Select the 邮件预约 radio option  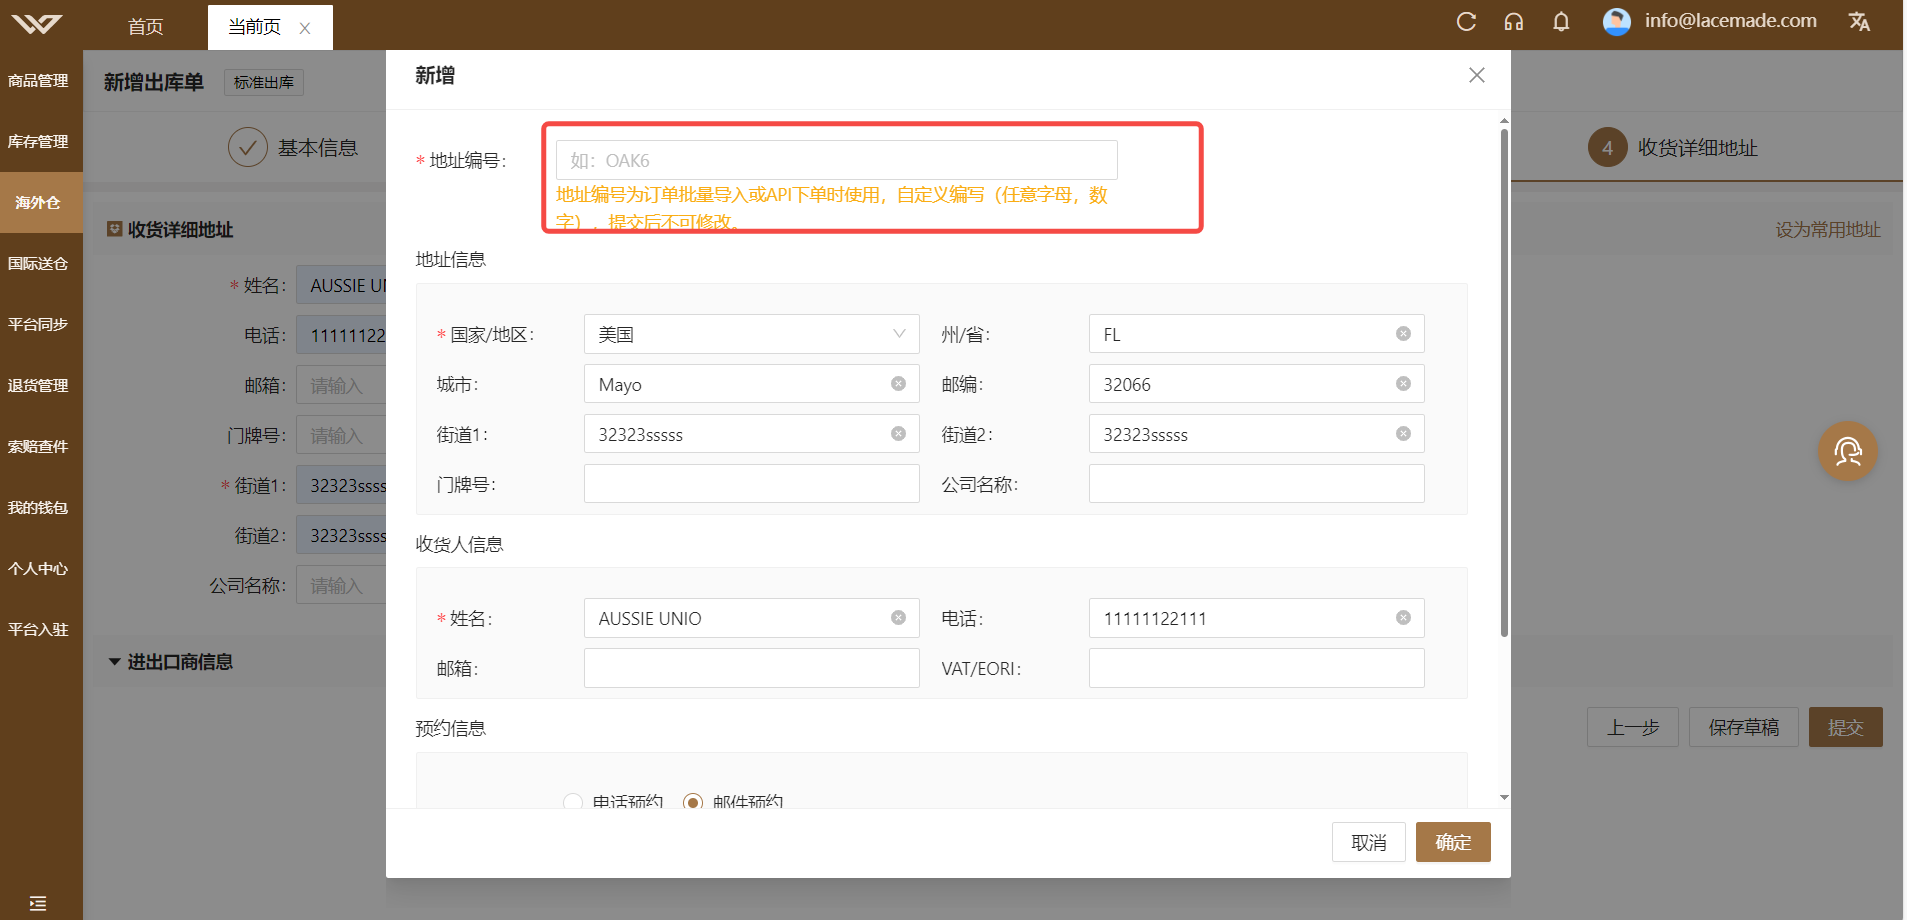pos(693,802)
